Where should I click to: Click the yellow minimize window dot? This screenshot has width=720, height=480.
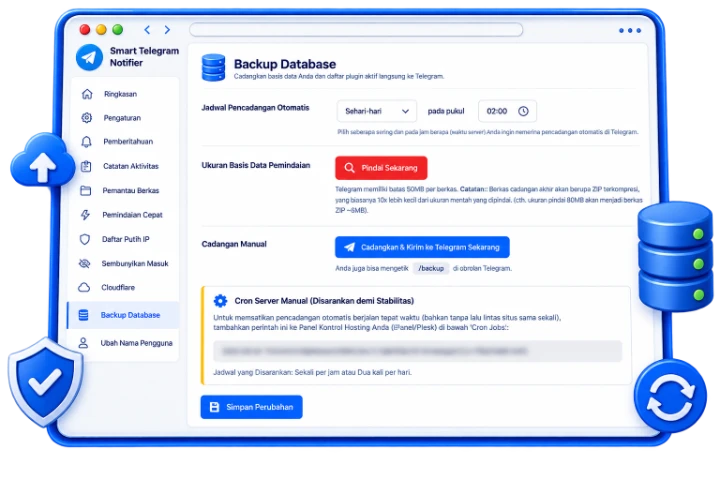[x=101, y=30]
